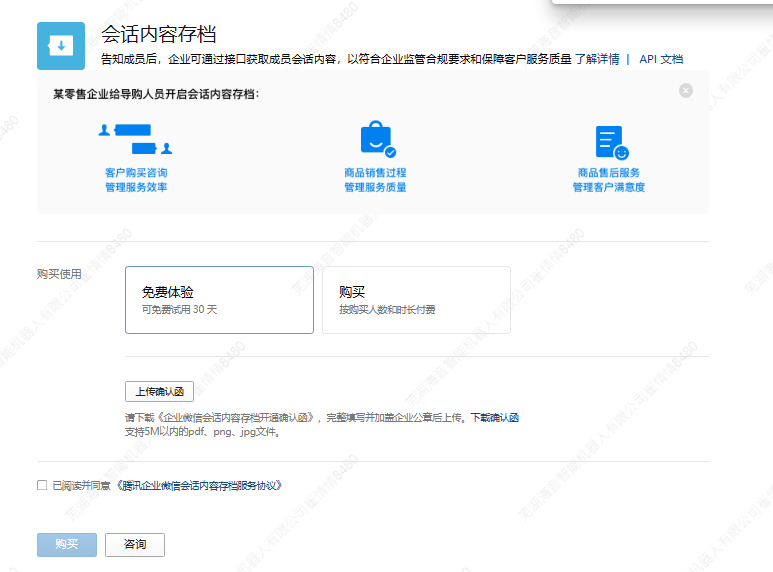Screen dimensions: 773x572
Task: Click the blue 会话内容存档 archive icon
Action: [61, 46]
